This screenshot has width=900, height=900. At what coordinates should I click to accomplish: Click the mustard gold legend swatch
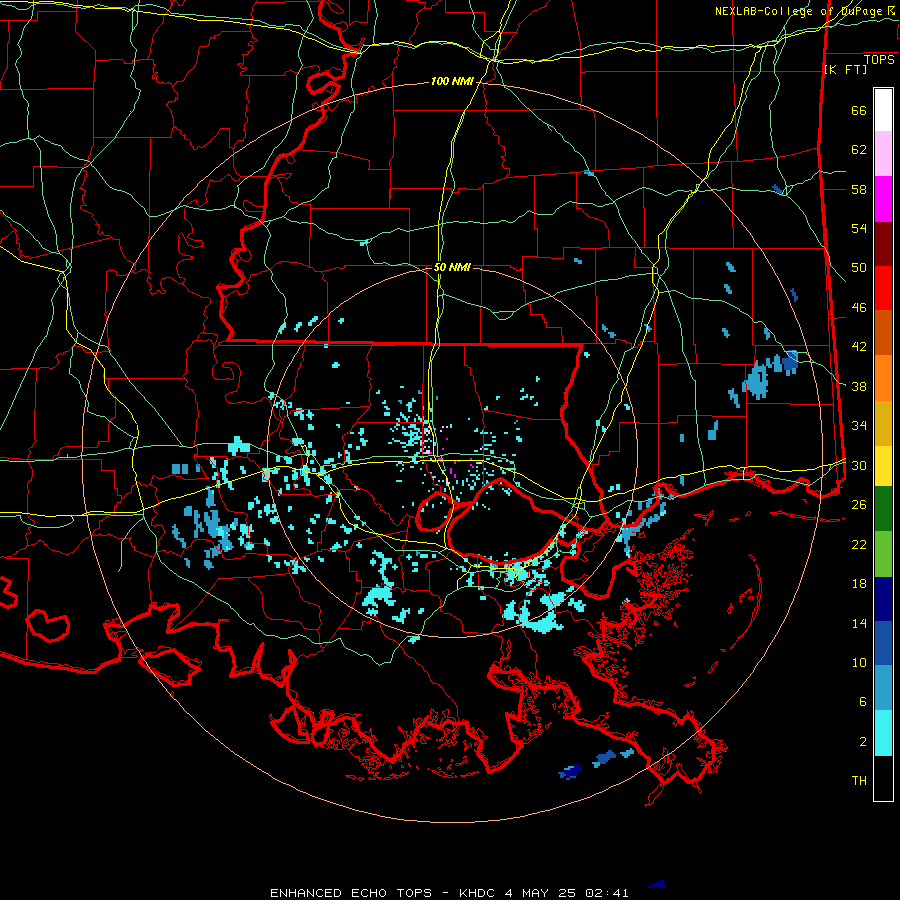click(883, 423)
